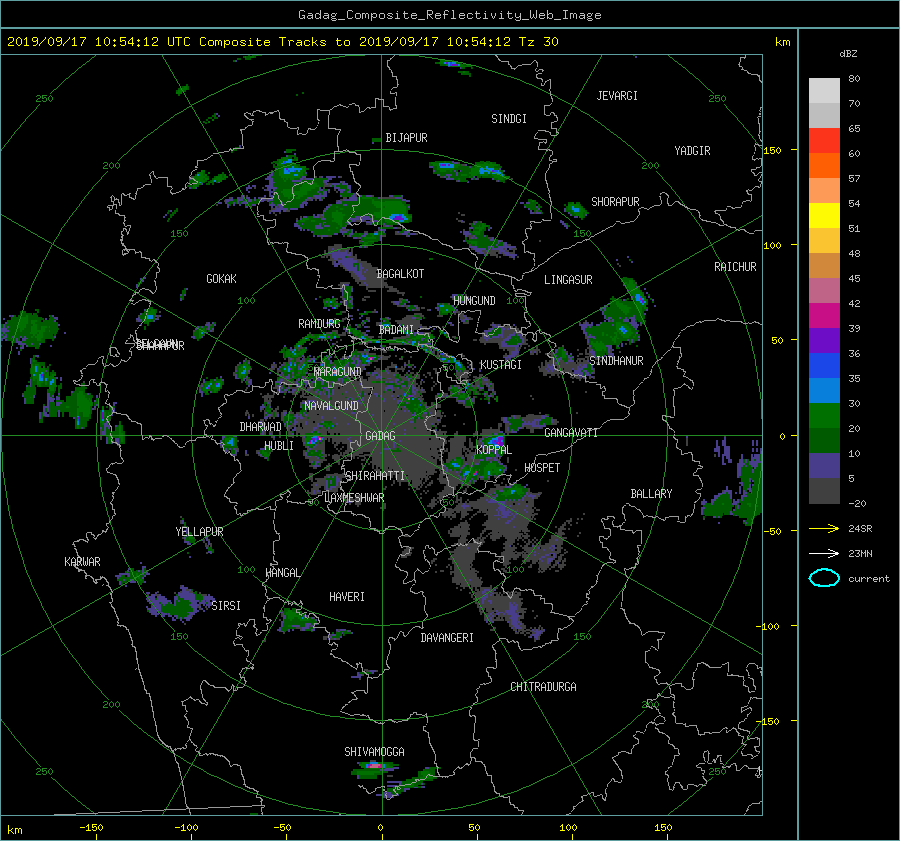Click the BADAMI city label

396,330
